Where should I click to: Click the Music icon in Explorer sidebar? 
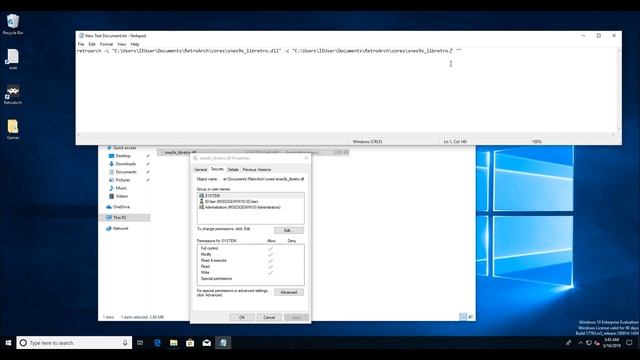(111, 188)
